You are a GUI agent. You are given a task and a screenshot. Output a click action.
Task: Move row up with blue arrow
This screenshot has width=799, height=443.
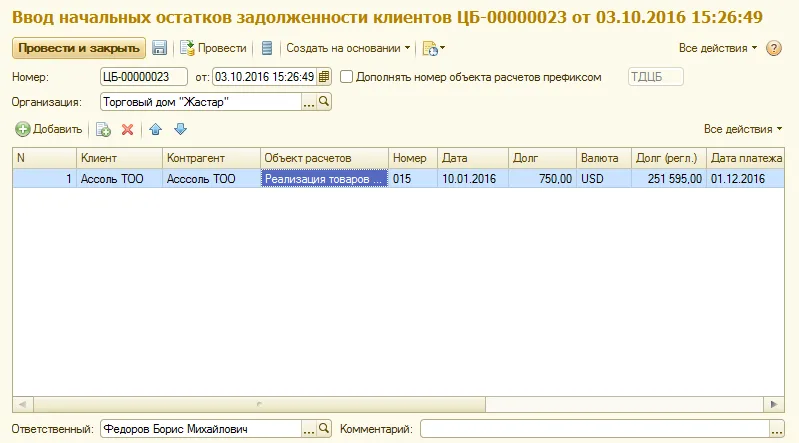[x=155, y=129]
